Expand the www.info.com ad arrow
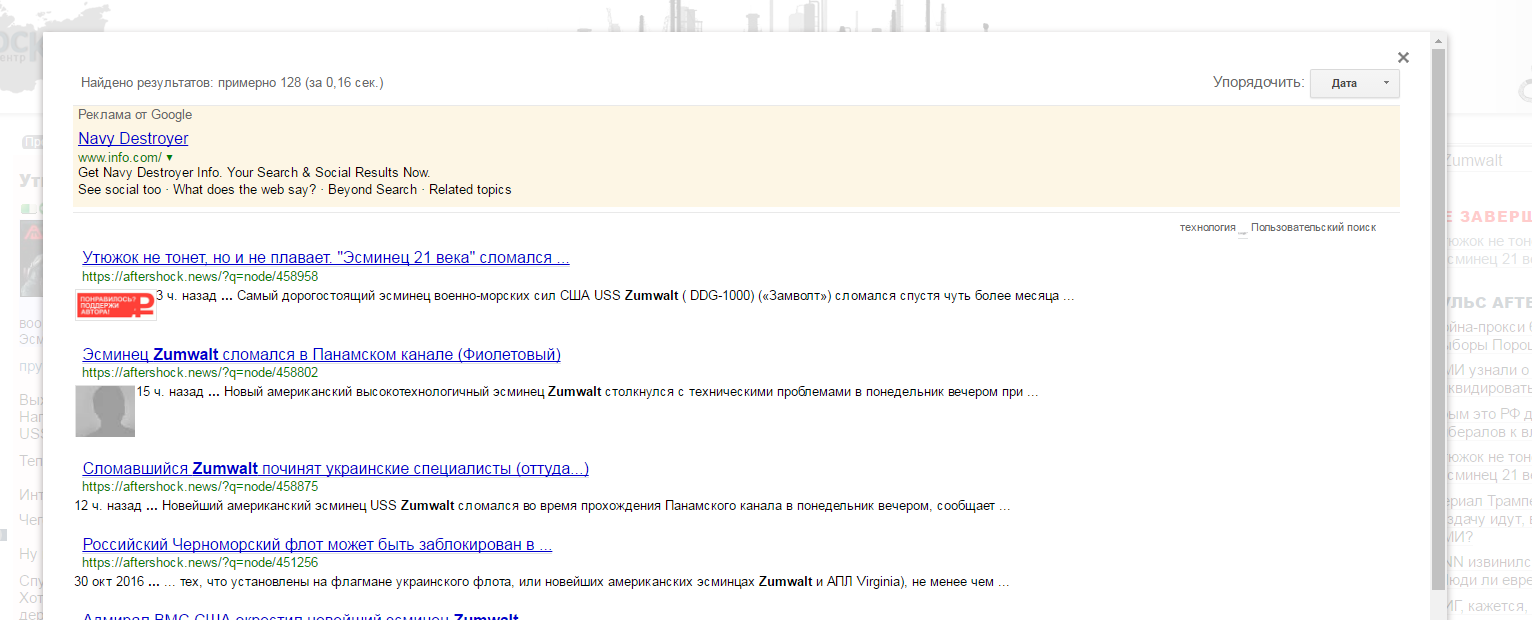This screenshot has height=620, width=1532. [x=170, y=158]
